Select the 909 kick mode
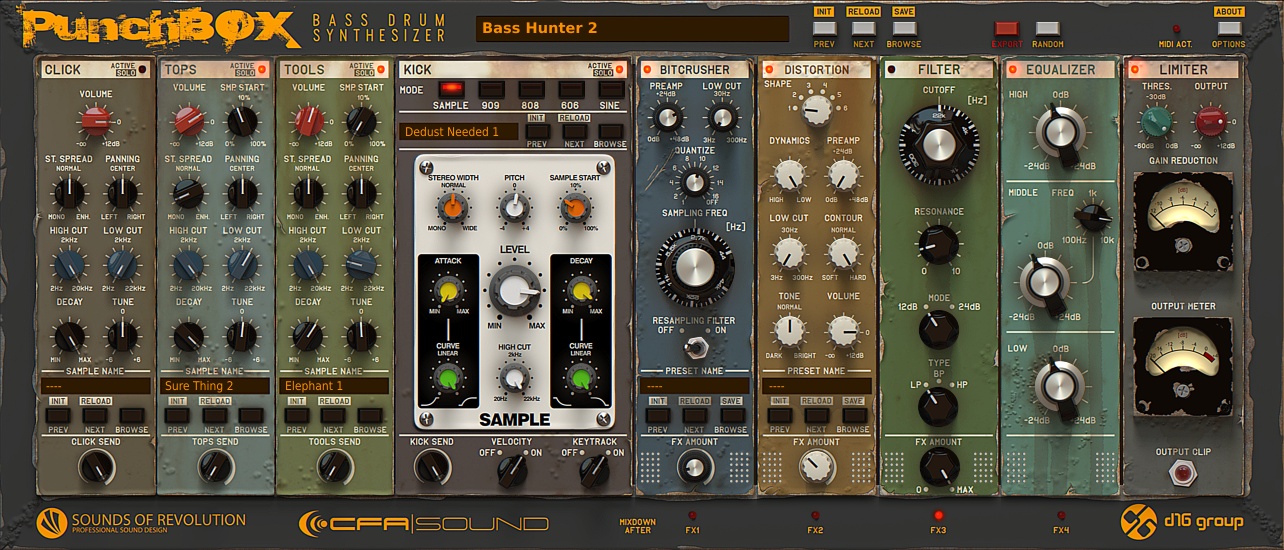The image size is (1284, 550). 491,89
